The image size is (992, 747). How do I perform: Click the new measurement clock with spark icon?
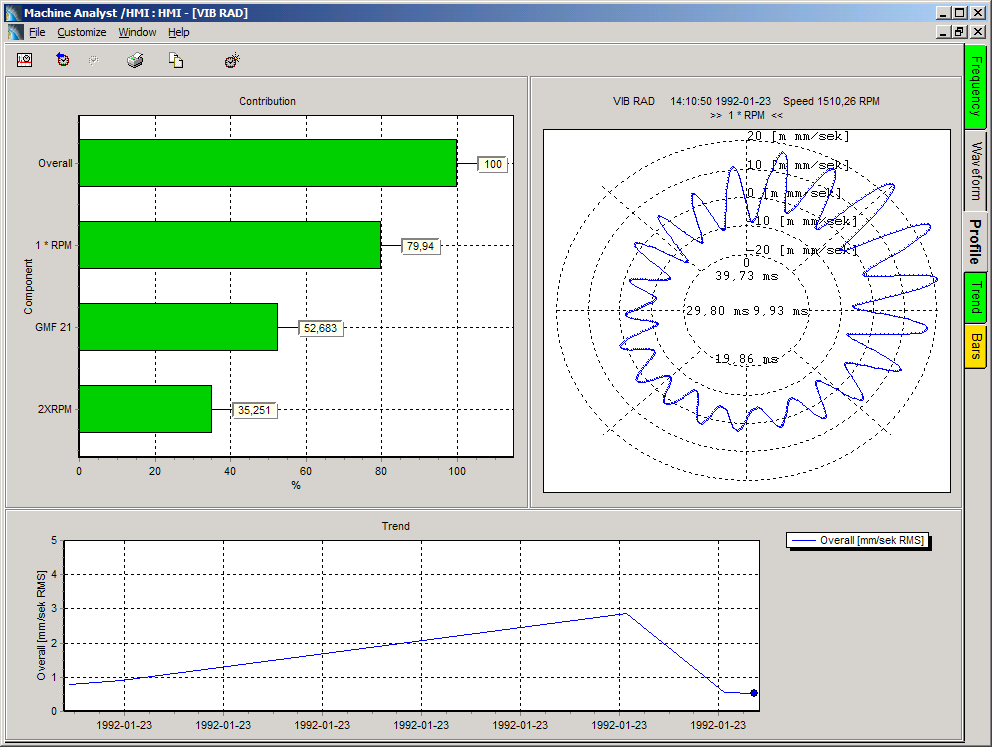point(232,60)
